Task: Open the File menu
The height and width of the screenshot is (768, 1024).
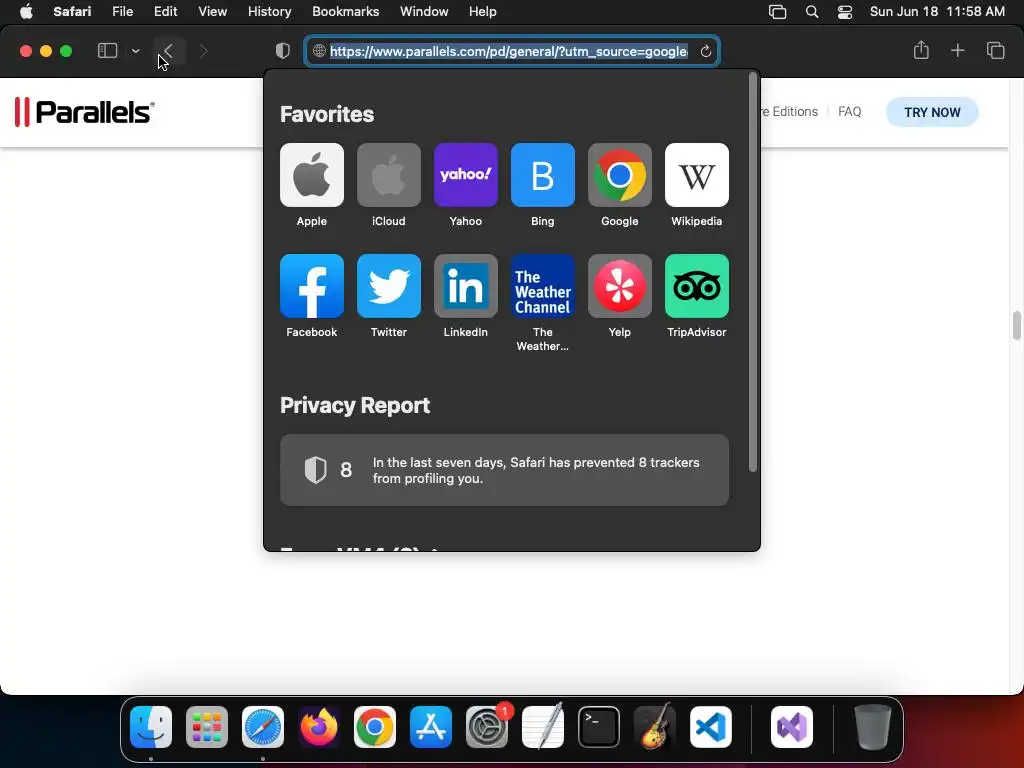Action: 122,12
